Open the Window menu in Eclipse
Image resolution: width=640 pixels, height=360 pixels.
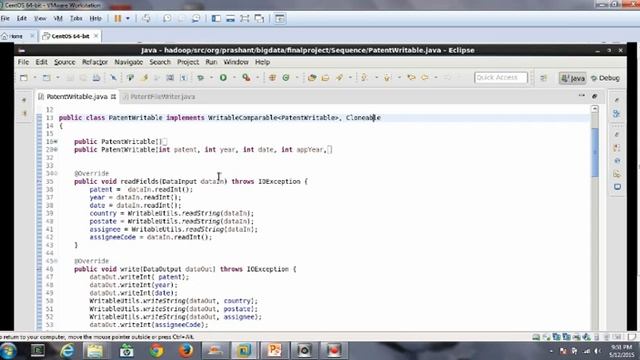coord(236,62)
